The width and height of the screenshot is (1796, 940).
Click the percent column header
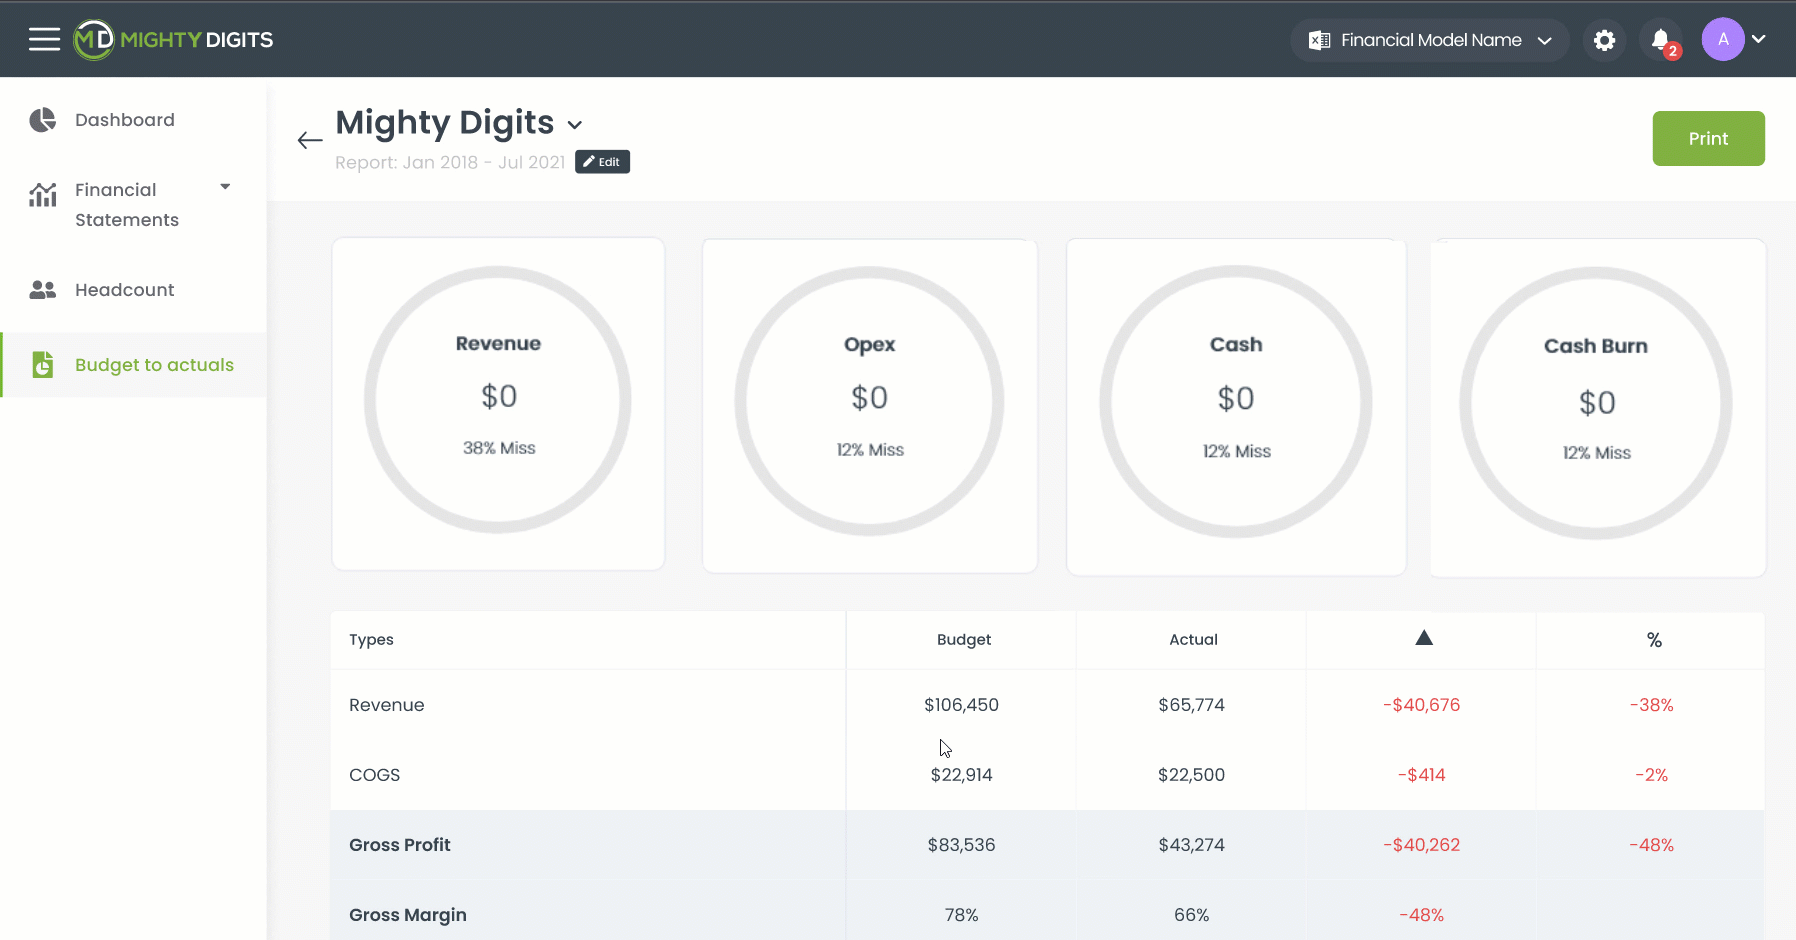click(x=1654, y=640)
